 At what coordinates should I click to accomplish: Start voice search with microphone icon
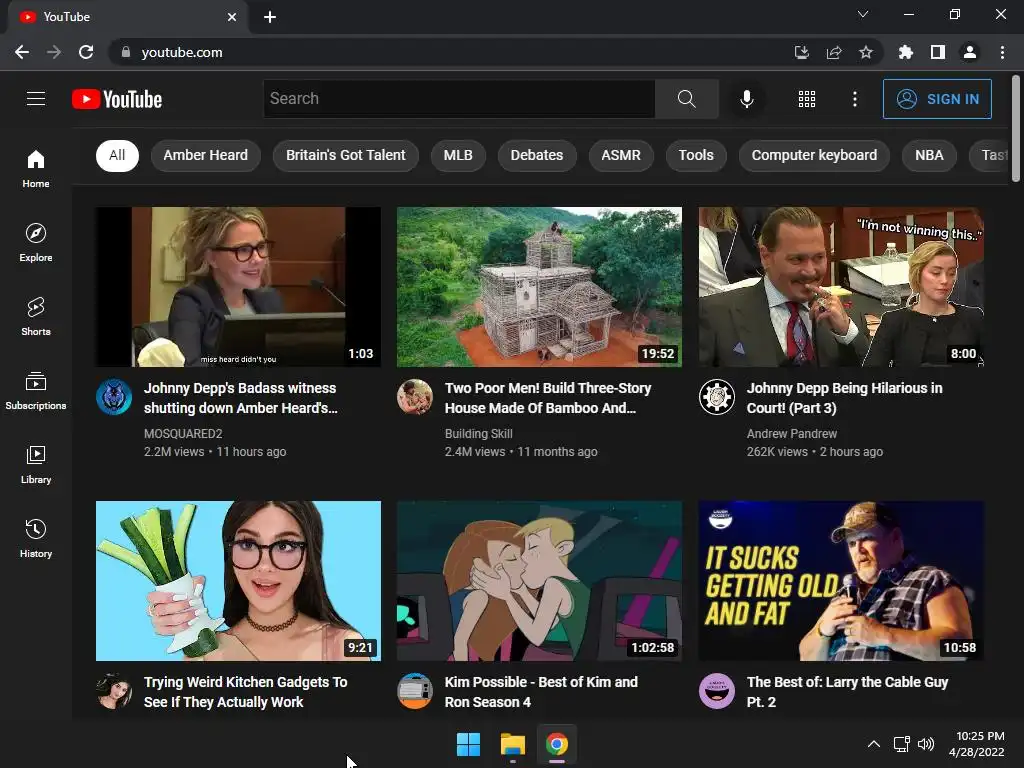click(746, 99)
